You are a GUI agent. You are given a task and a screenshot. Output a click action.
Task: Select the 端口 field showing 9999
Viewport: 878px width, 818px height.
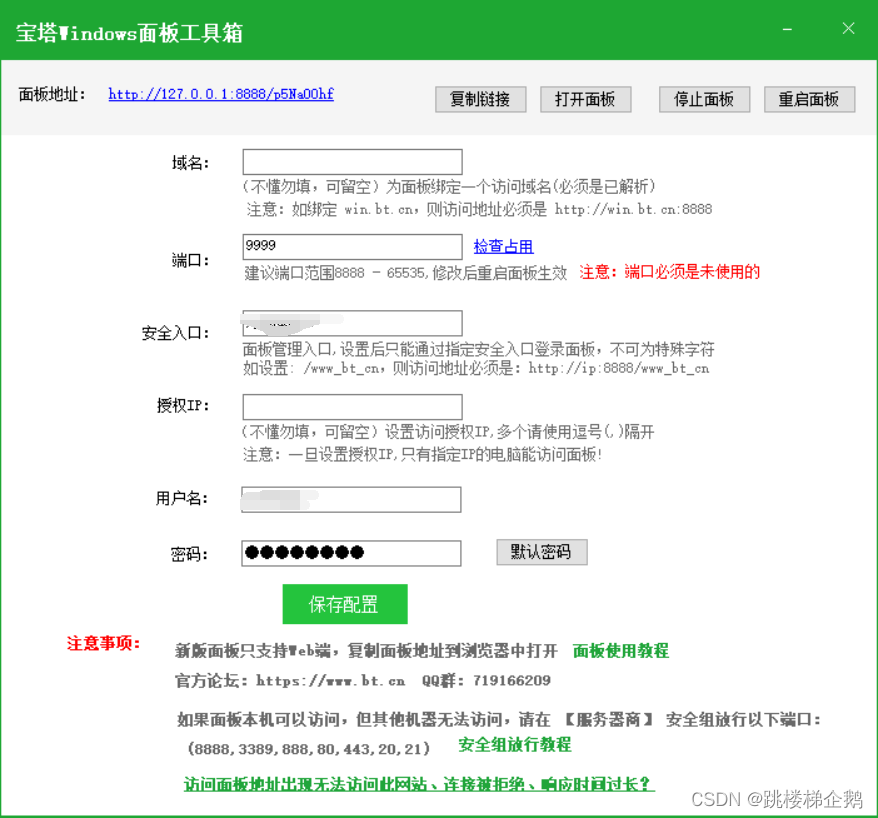tap(351, 246)
